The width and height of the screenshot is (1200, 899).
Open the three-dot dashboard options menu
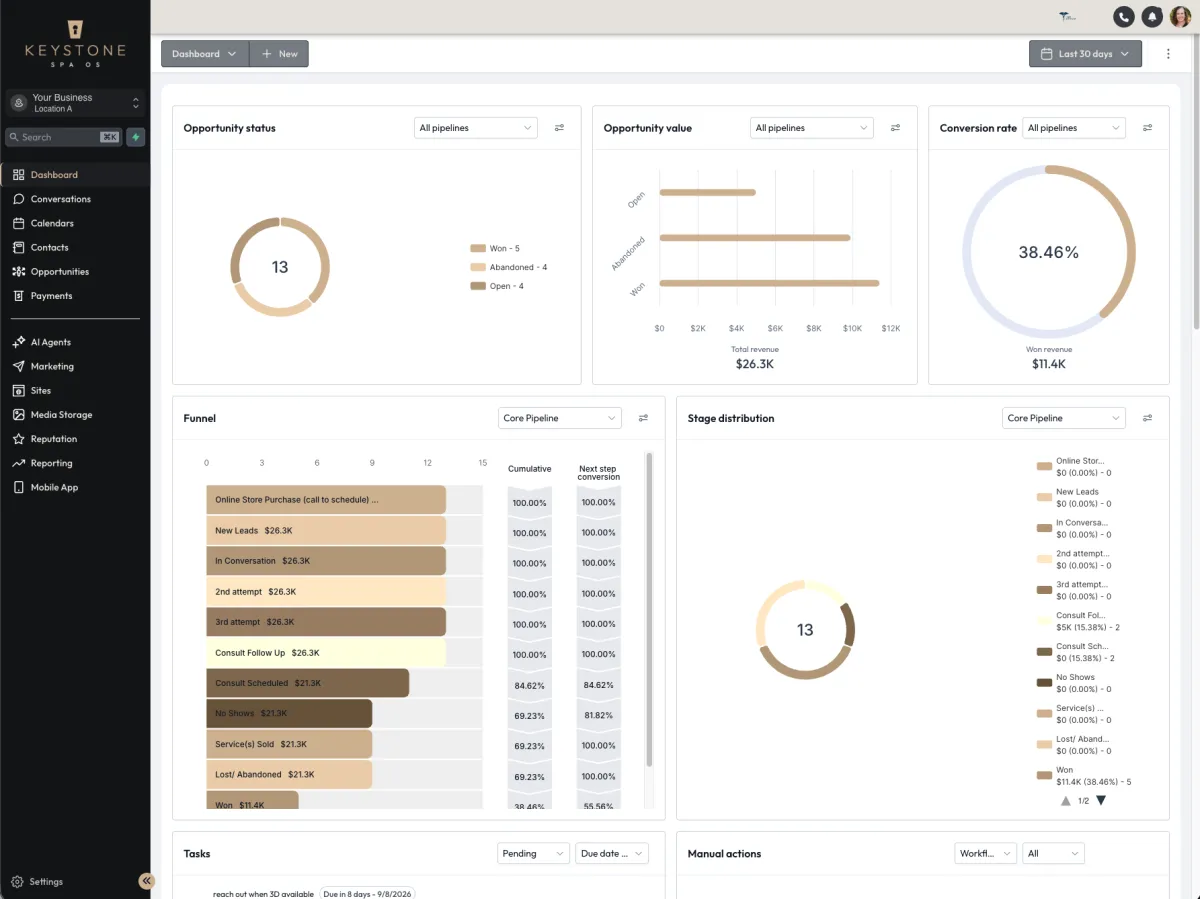(x=1168, y=54)
